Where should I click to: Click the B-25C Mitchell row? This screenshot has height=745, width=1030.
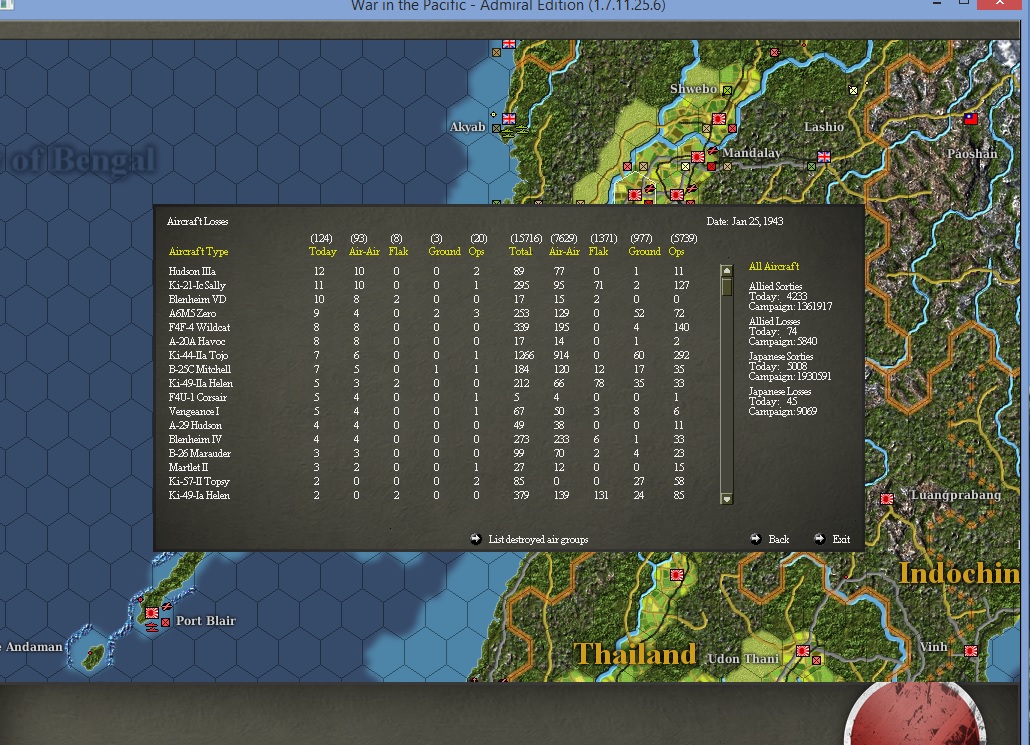pyautogui.click(x=427, y=369)
